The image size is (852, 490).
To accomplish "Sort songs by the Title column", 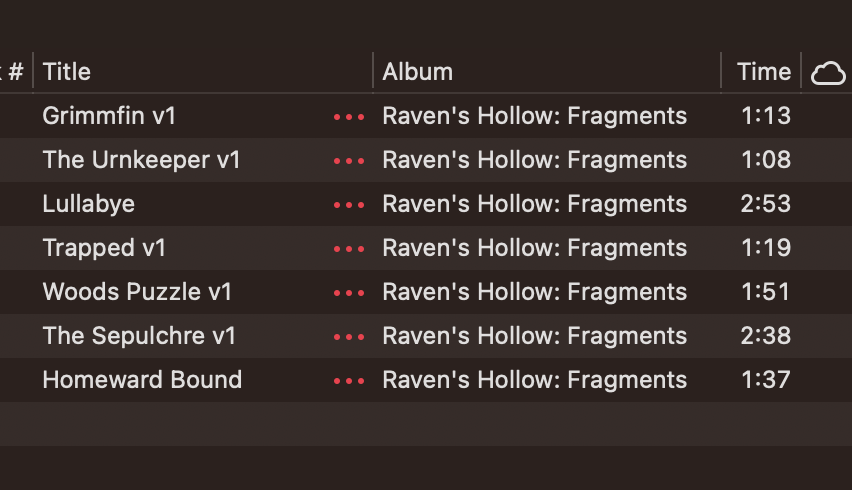I will [x=67, y=72].
